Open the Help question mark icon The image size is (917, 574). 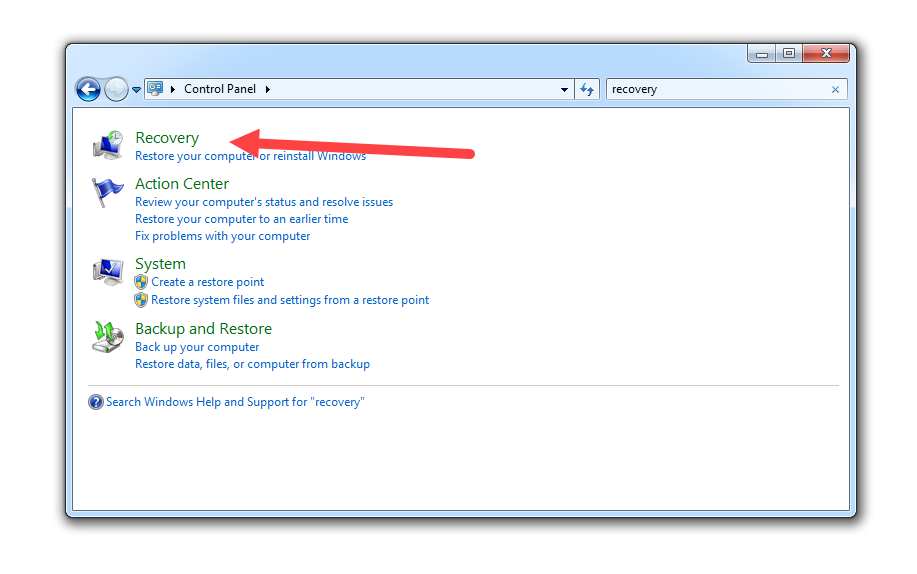coord(95,402)
